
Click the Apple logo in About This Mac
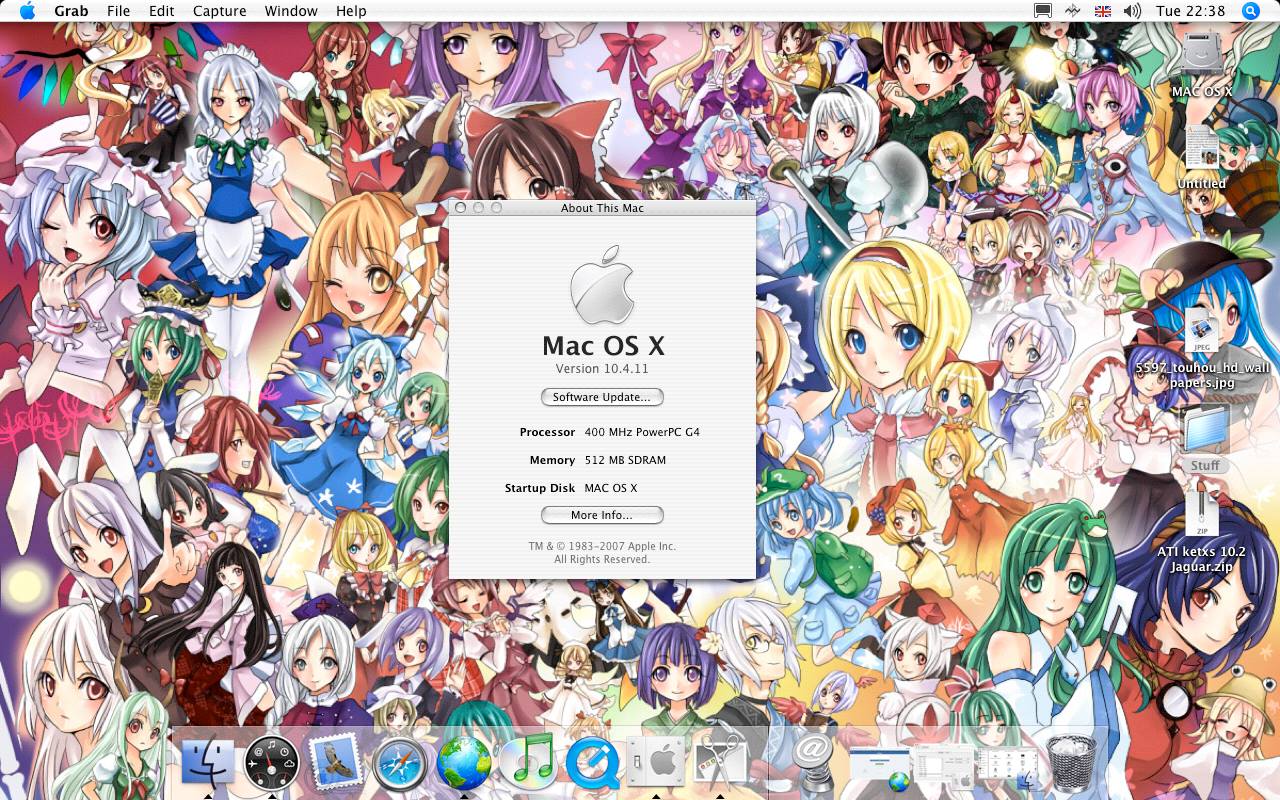(602, 285)
